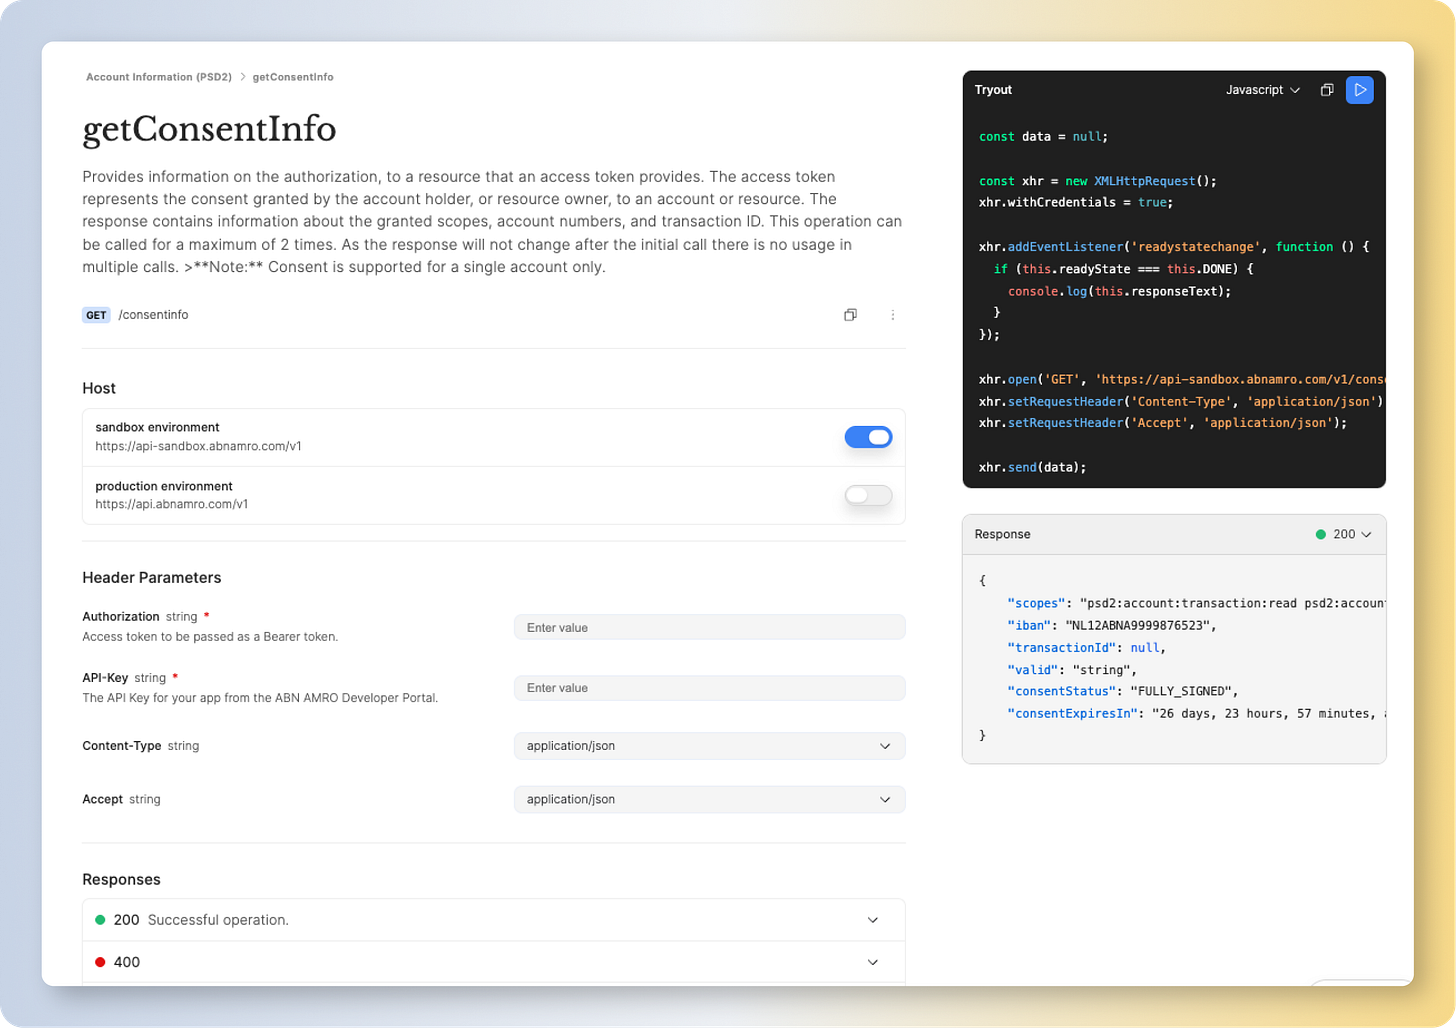
Task: Run the Tryout request with play button
Action: (1359, 90)
